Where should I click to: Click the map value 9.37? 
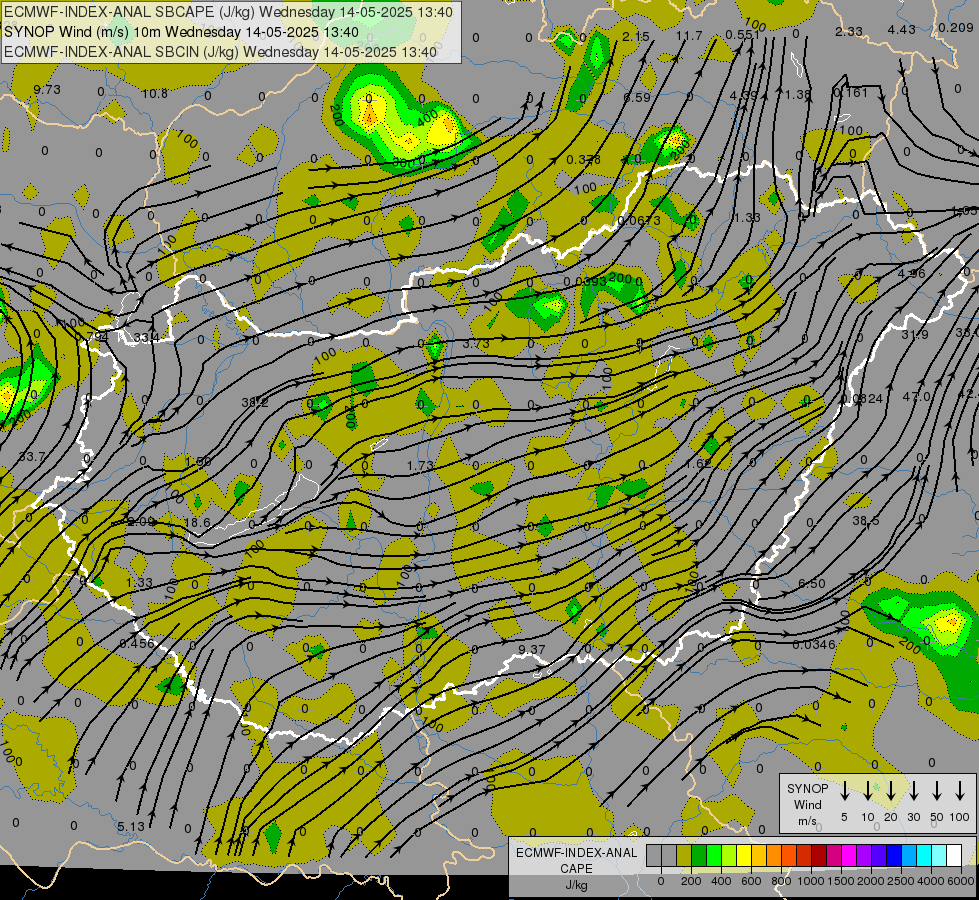point(532,650)
